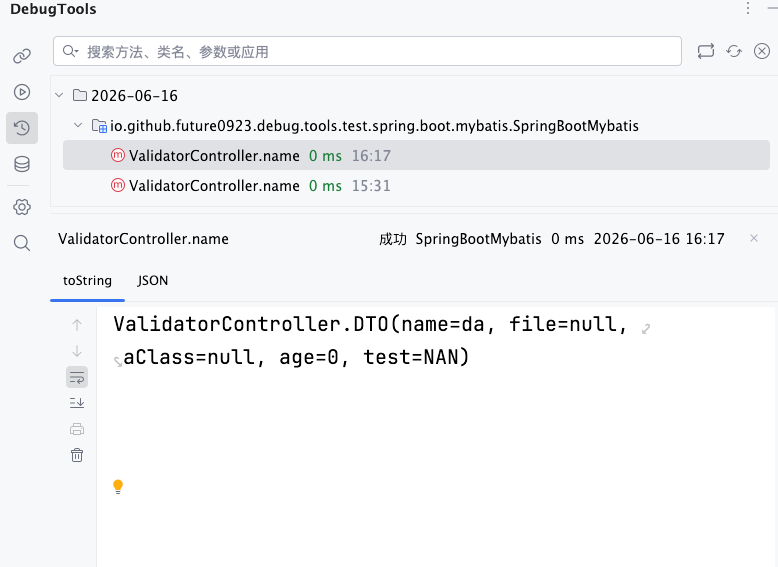Click the 成功 status label
Image resolution: width=778 pixels, height=567 pixels.
pos(392,239)
